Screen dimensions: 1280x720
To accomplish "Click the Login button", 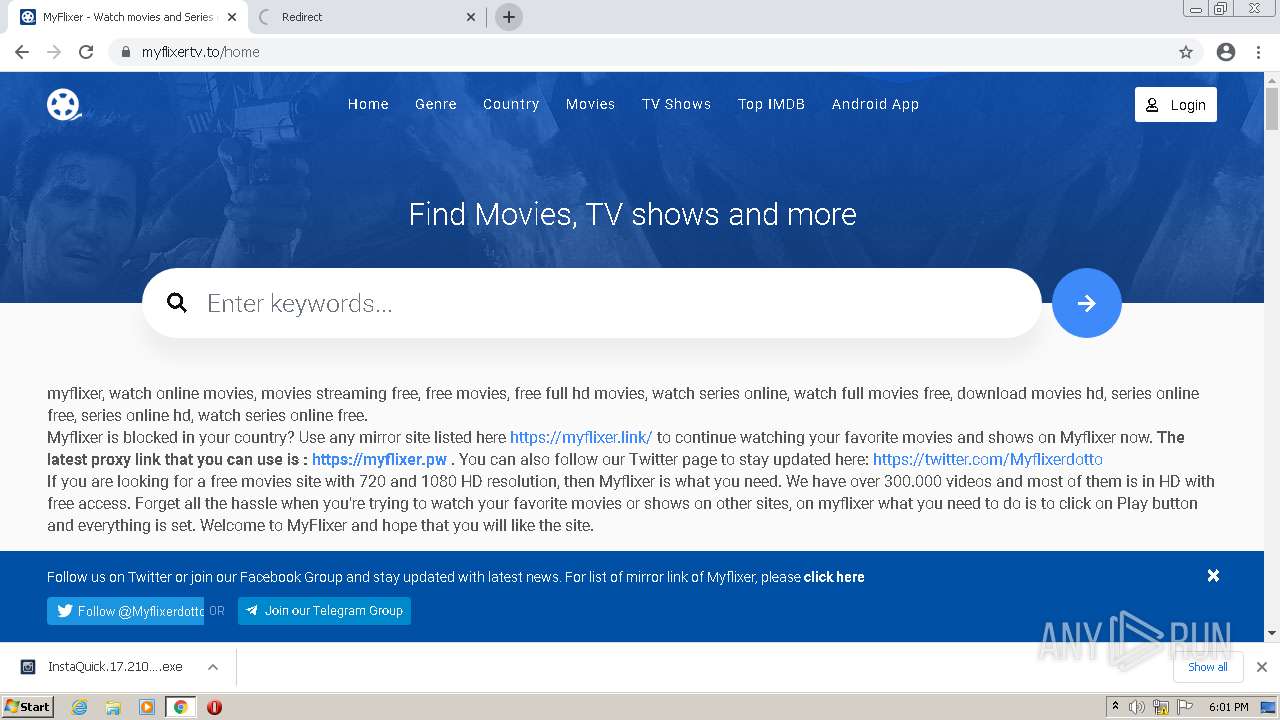I will 1176,105.
